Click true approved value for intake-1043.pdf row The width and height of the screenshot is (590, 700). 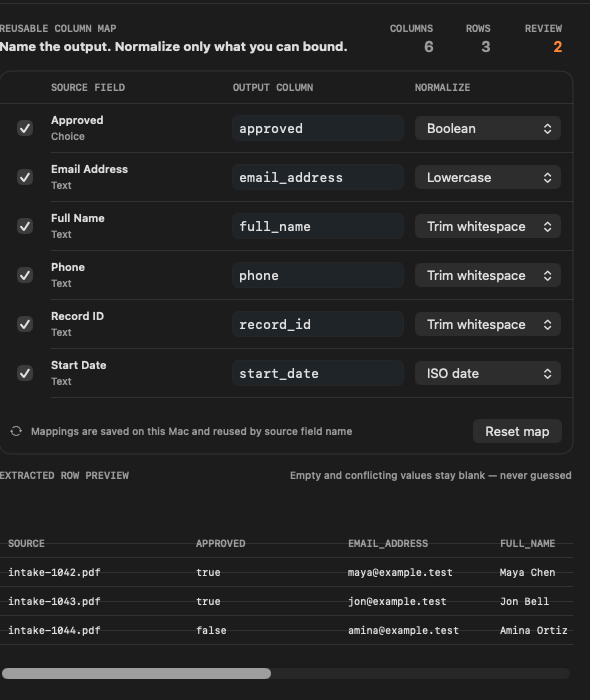(208, 601)
